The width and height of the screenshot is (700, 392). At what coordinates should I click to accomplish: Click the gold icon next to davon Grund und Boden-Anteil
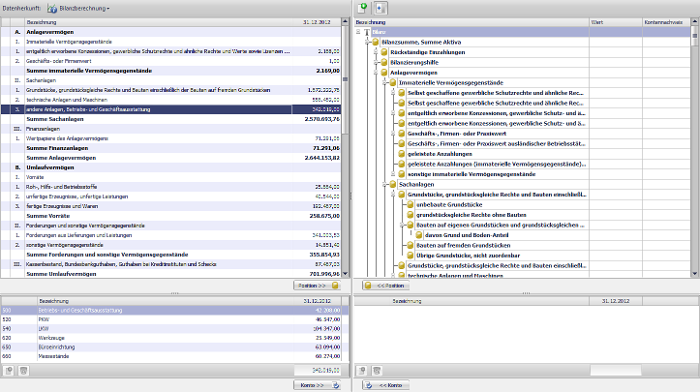click(x=419, y=235)
